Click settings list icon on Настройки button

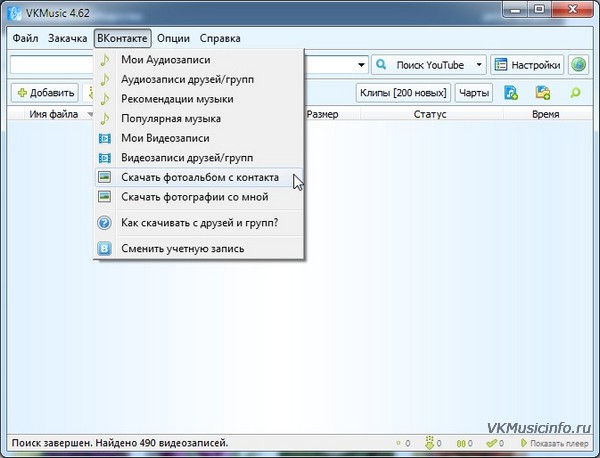[501, 65]
